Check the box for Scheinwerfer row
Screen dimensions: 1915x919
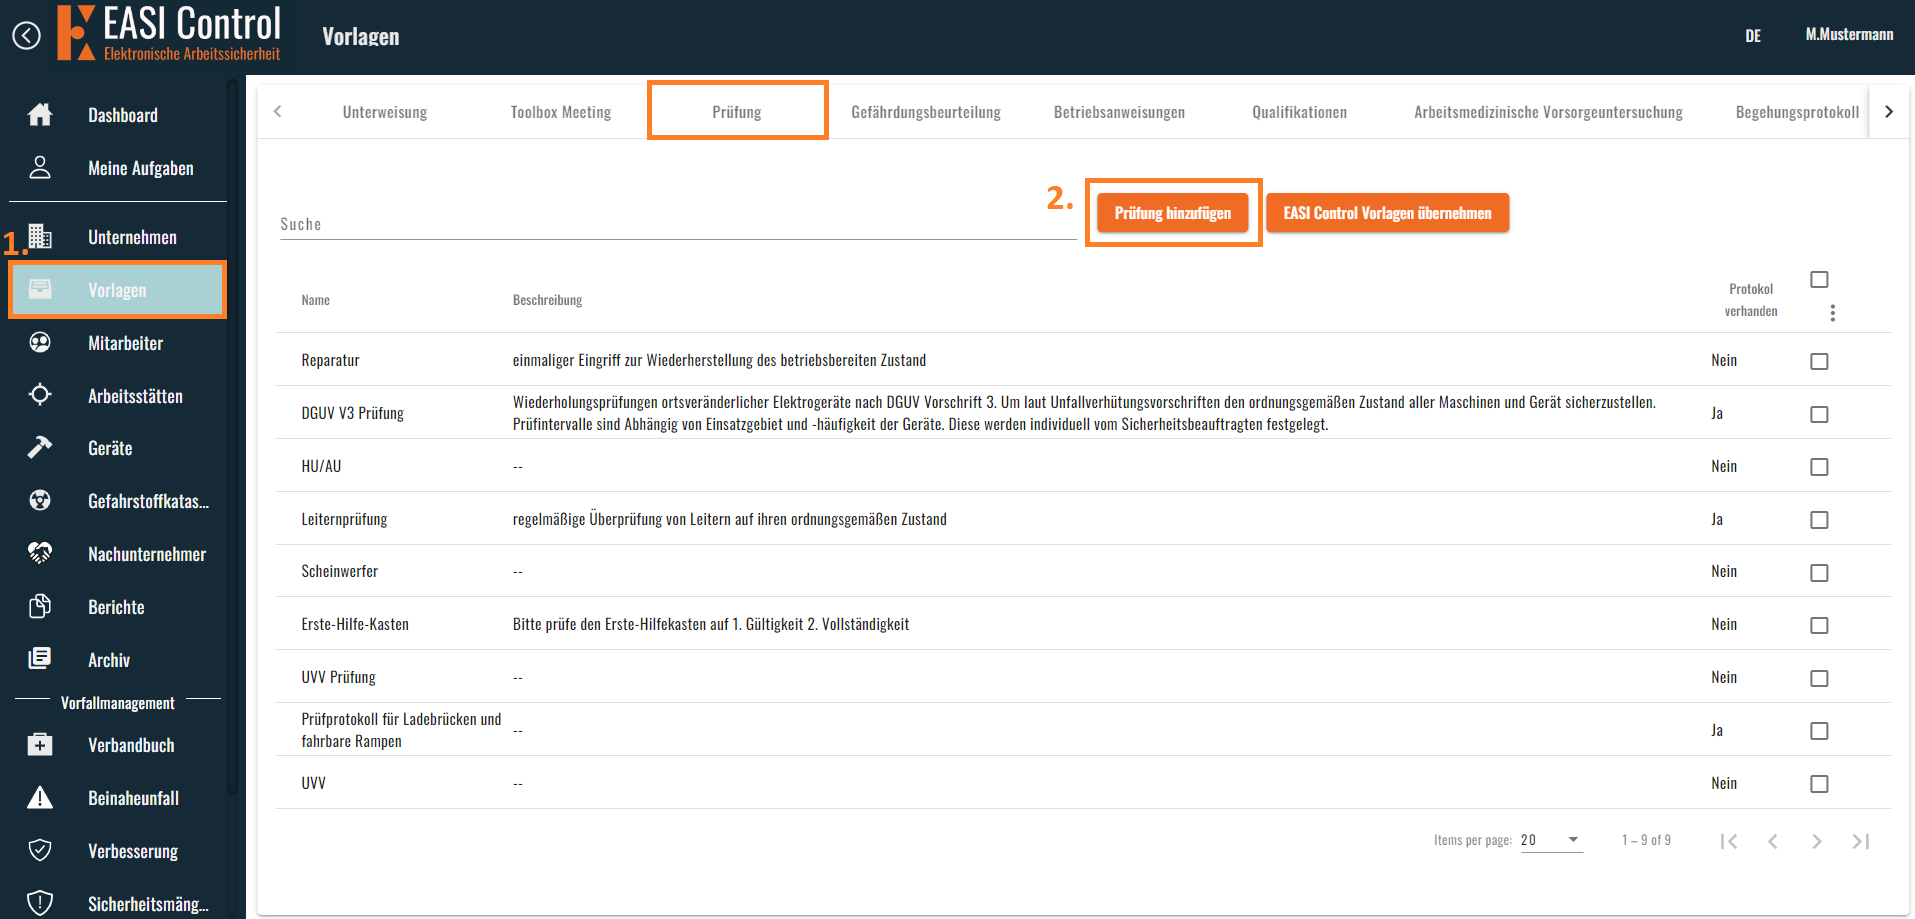[1819, 573]
